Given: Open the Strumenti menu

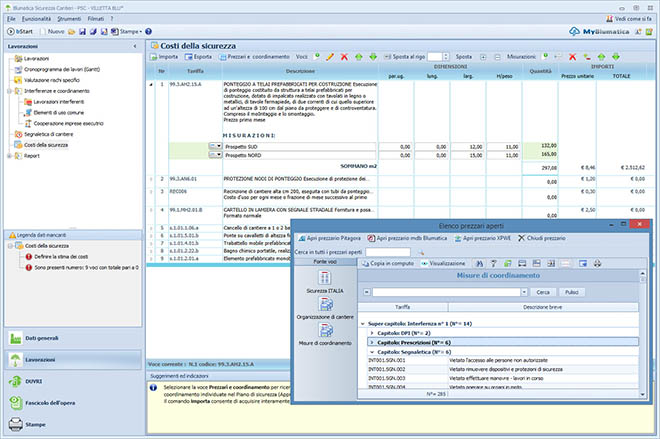Looking at the screenshot, I should (69, 19).
